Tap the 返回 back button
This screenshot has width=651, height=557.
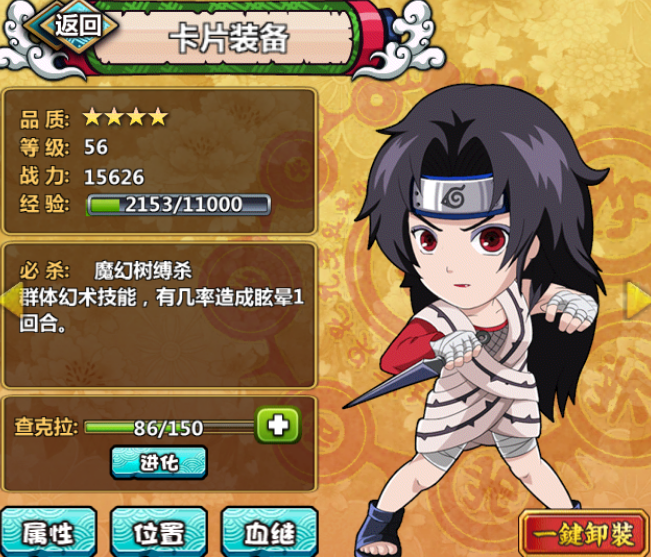click(x=71, y=26)
